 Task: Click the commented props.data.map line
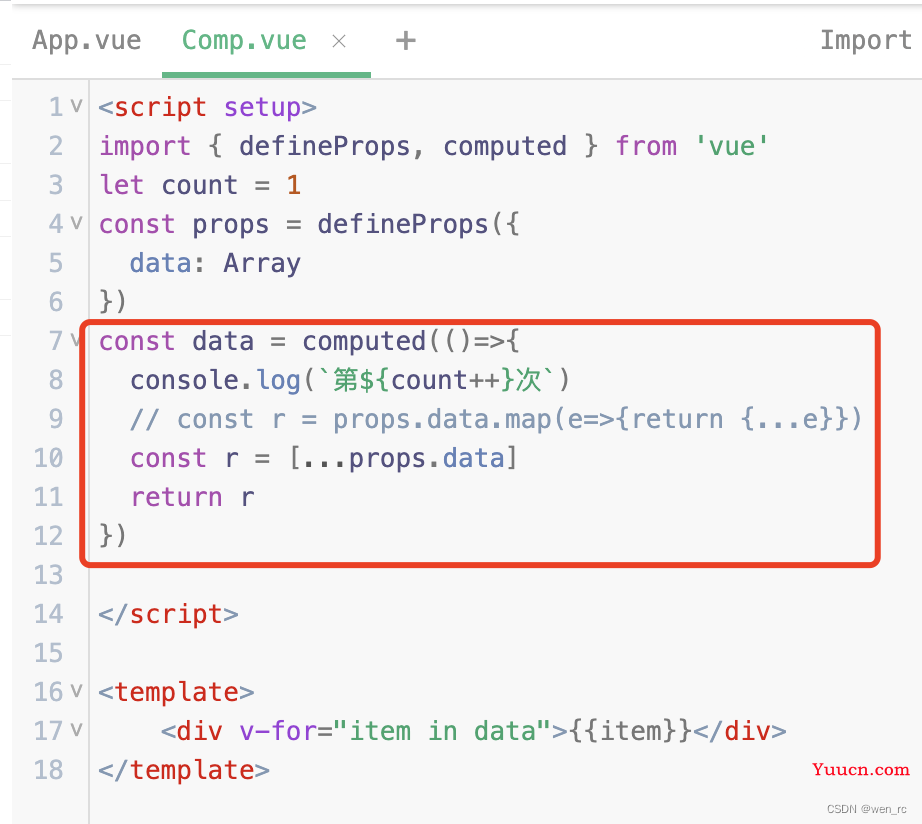496,419
